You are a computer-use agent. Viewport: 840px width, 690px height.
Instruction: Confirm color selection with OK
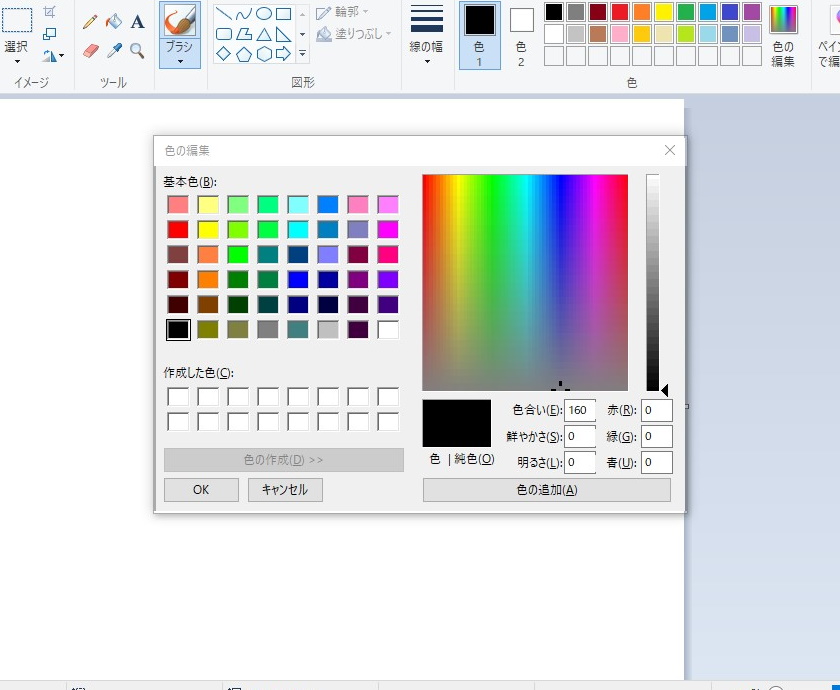(200, 490)
